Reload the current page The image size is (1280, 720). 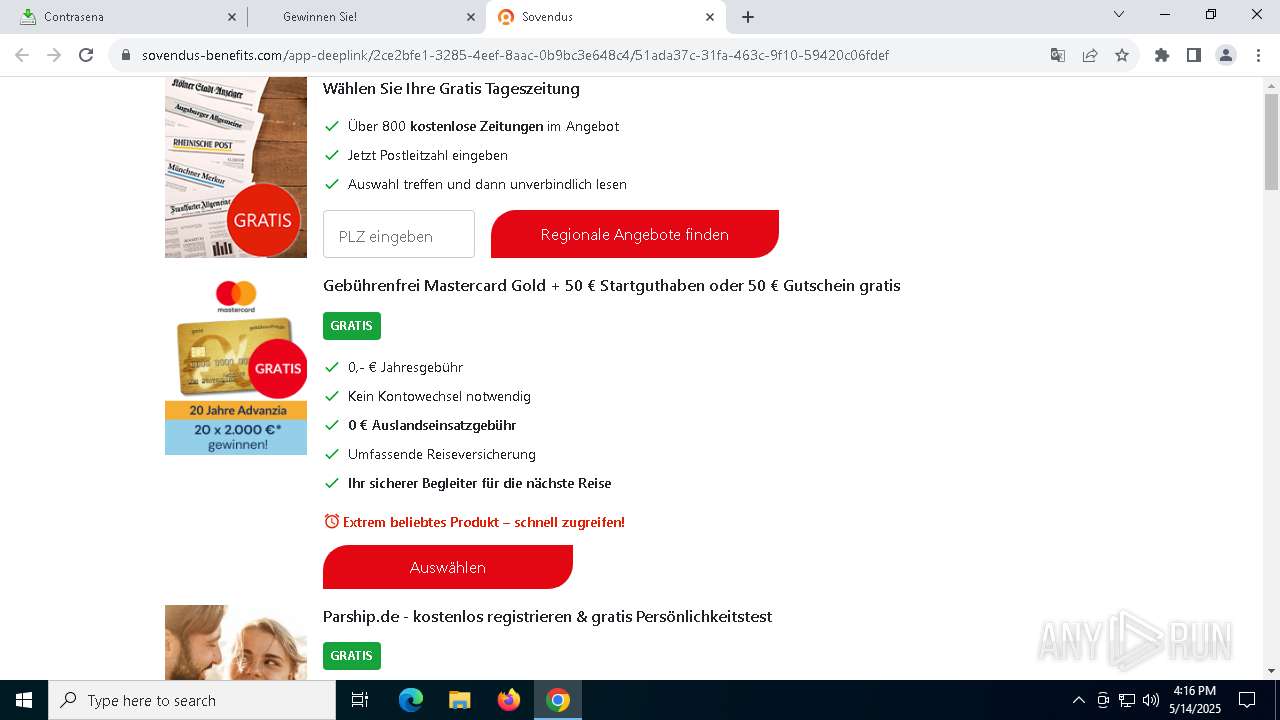(x=86, y=55)
